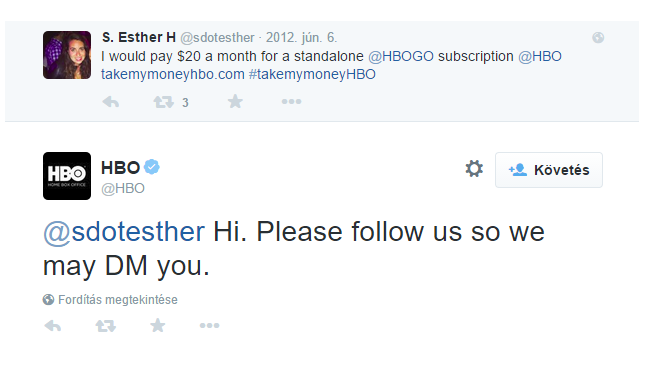Retweet S. Esther H's tweet
Screen dimensions: 650x370
pos(163,102)
